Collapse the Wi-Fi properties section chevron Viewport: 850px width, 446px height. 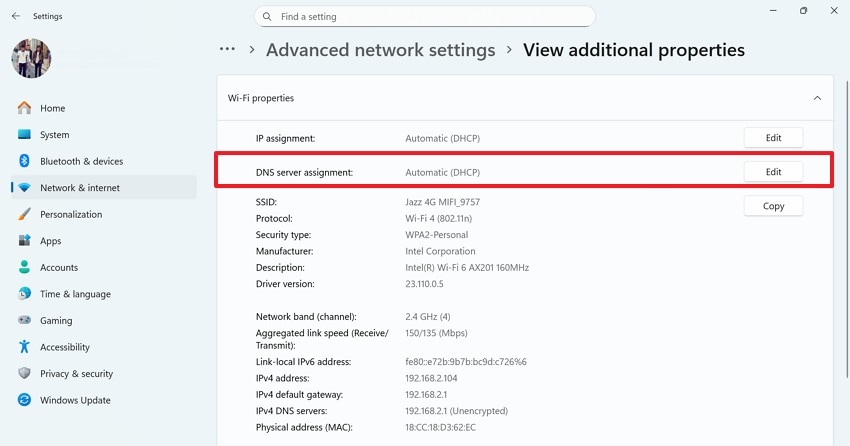[817, 98]
